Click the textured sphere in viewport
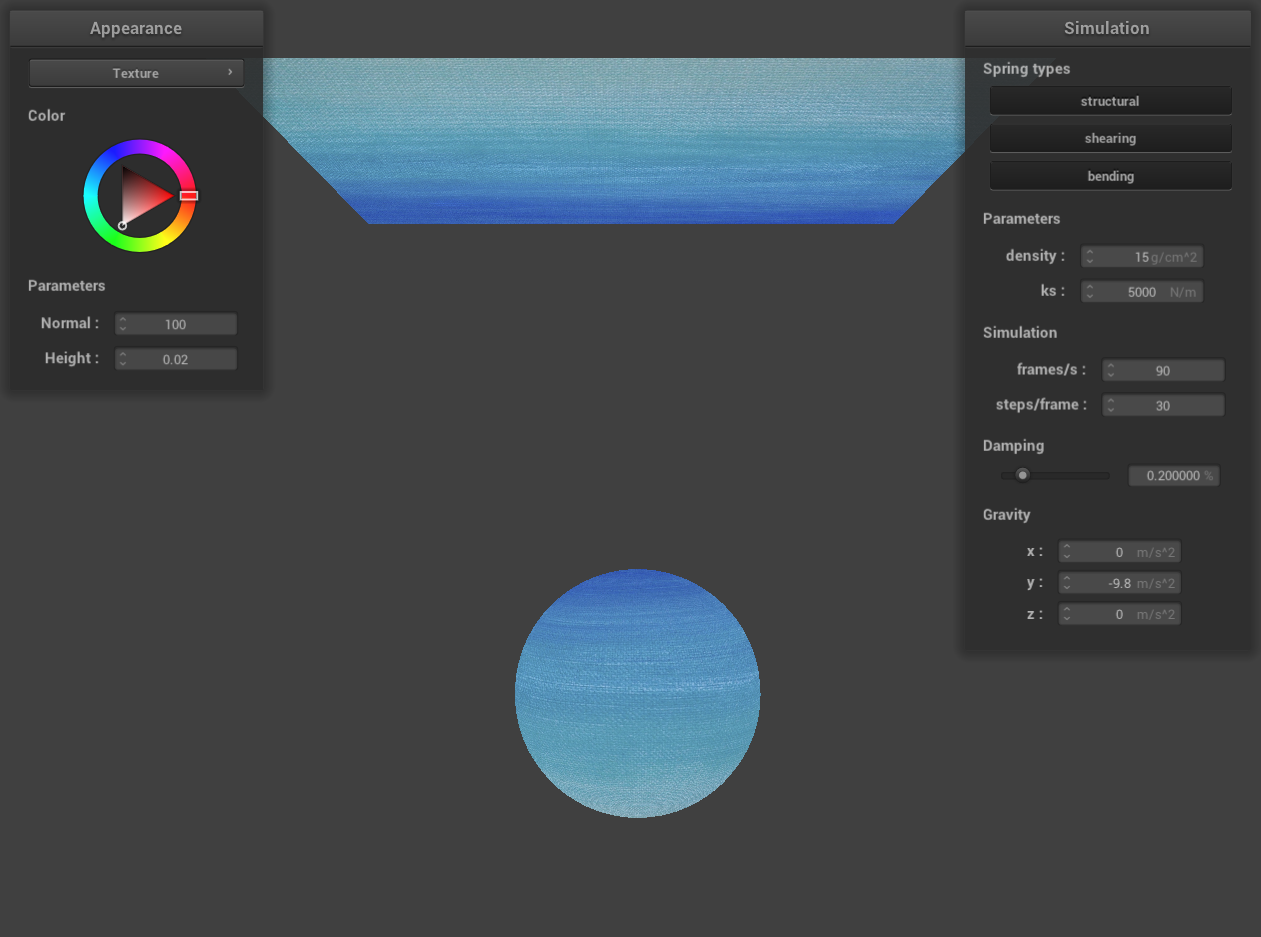The image size is (1261, 937). click(637, 693)
